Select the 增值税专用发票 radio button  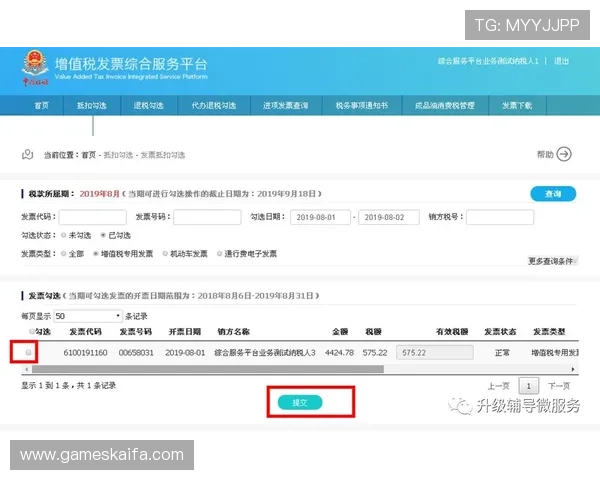pyautogui.click(x=96, y=253)
